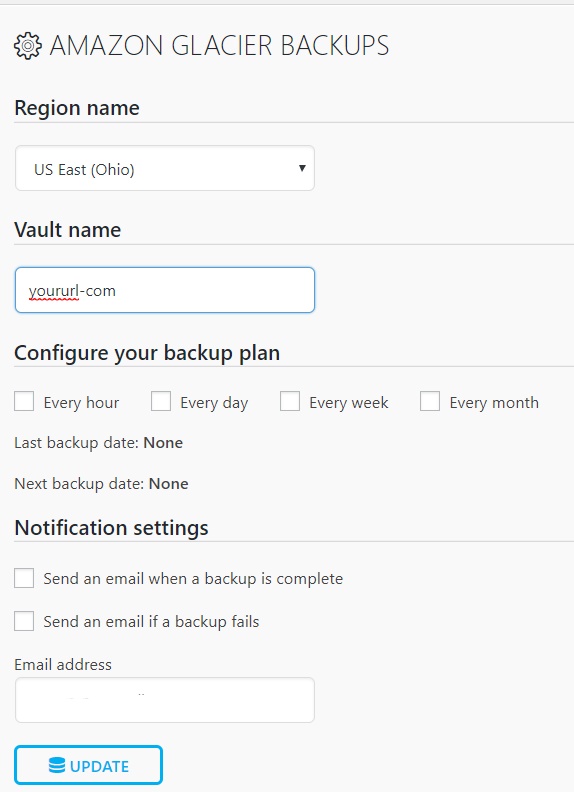574x792 pixels.
Task: Click the black dropdown arrow in region selector
Action: click(x=302, y=168)
